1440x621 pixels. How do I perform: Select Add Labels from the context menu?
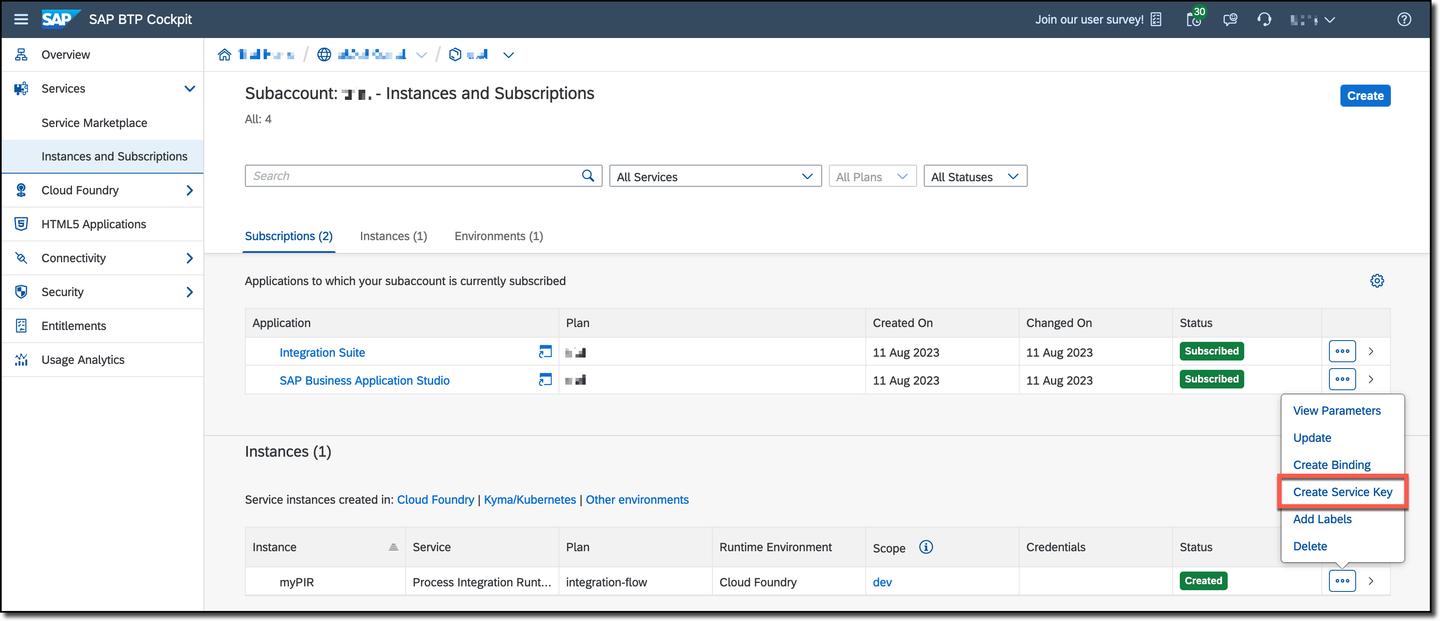(1322, 519)
